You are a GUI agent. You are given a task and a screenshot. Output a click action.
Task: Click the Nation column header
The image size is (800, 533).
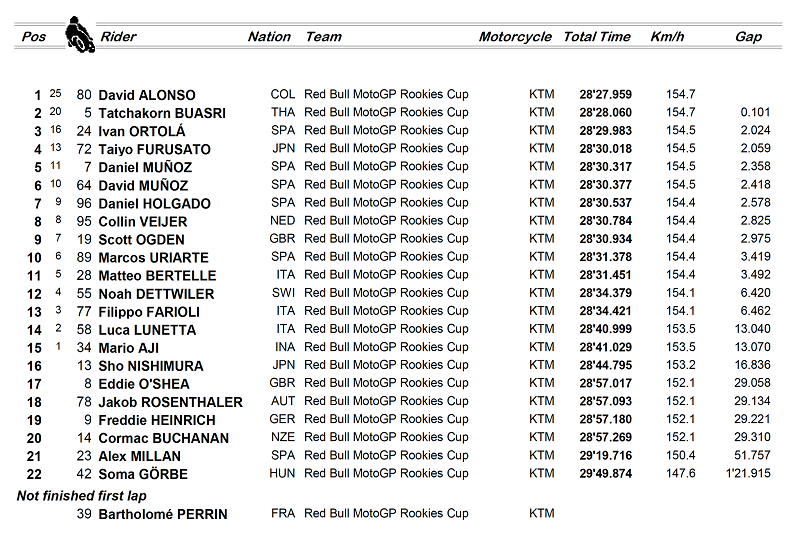(269, 37)
